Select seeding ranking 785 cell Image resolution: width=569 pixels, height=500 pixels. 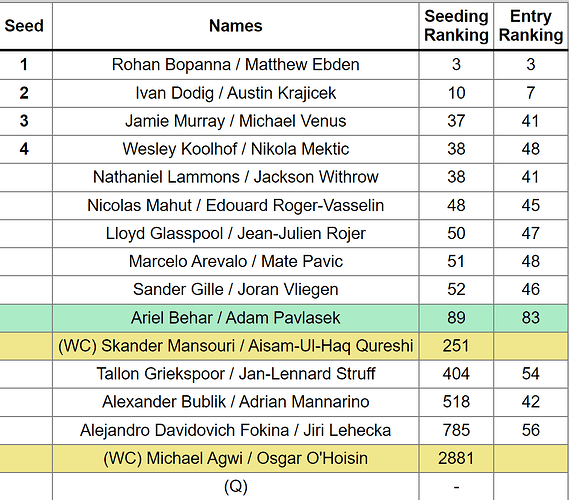456,430
